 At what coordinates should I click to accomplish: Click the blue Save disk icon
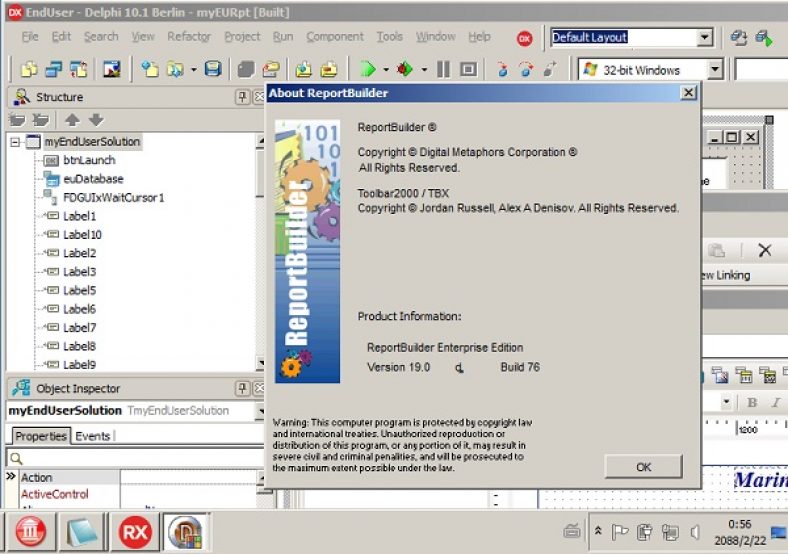[213, 69]
